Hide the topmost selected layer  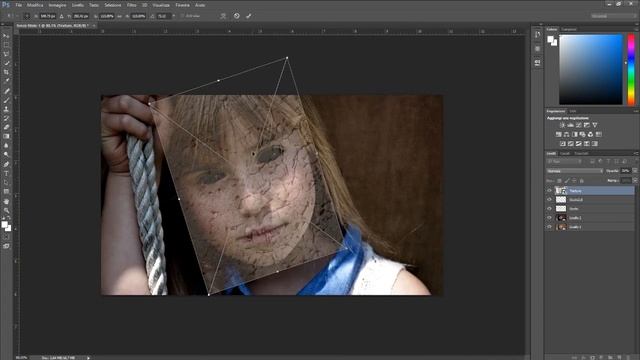click(x=549, y=191)
